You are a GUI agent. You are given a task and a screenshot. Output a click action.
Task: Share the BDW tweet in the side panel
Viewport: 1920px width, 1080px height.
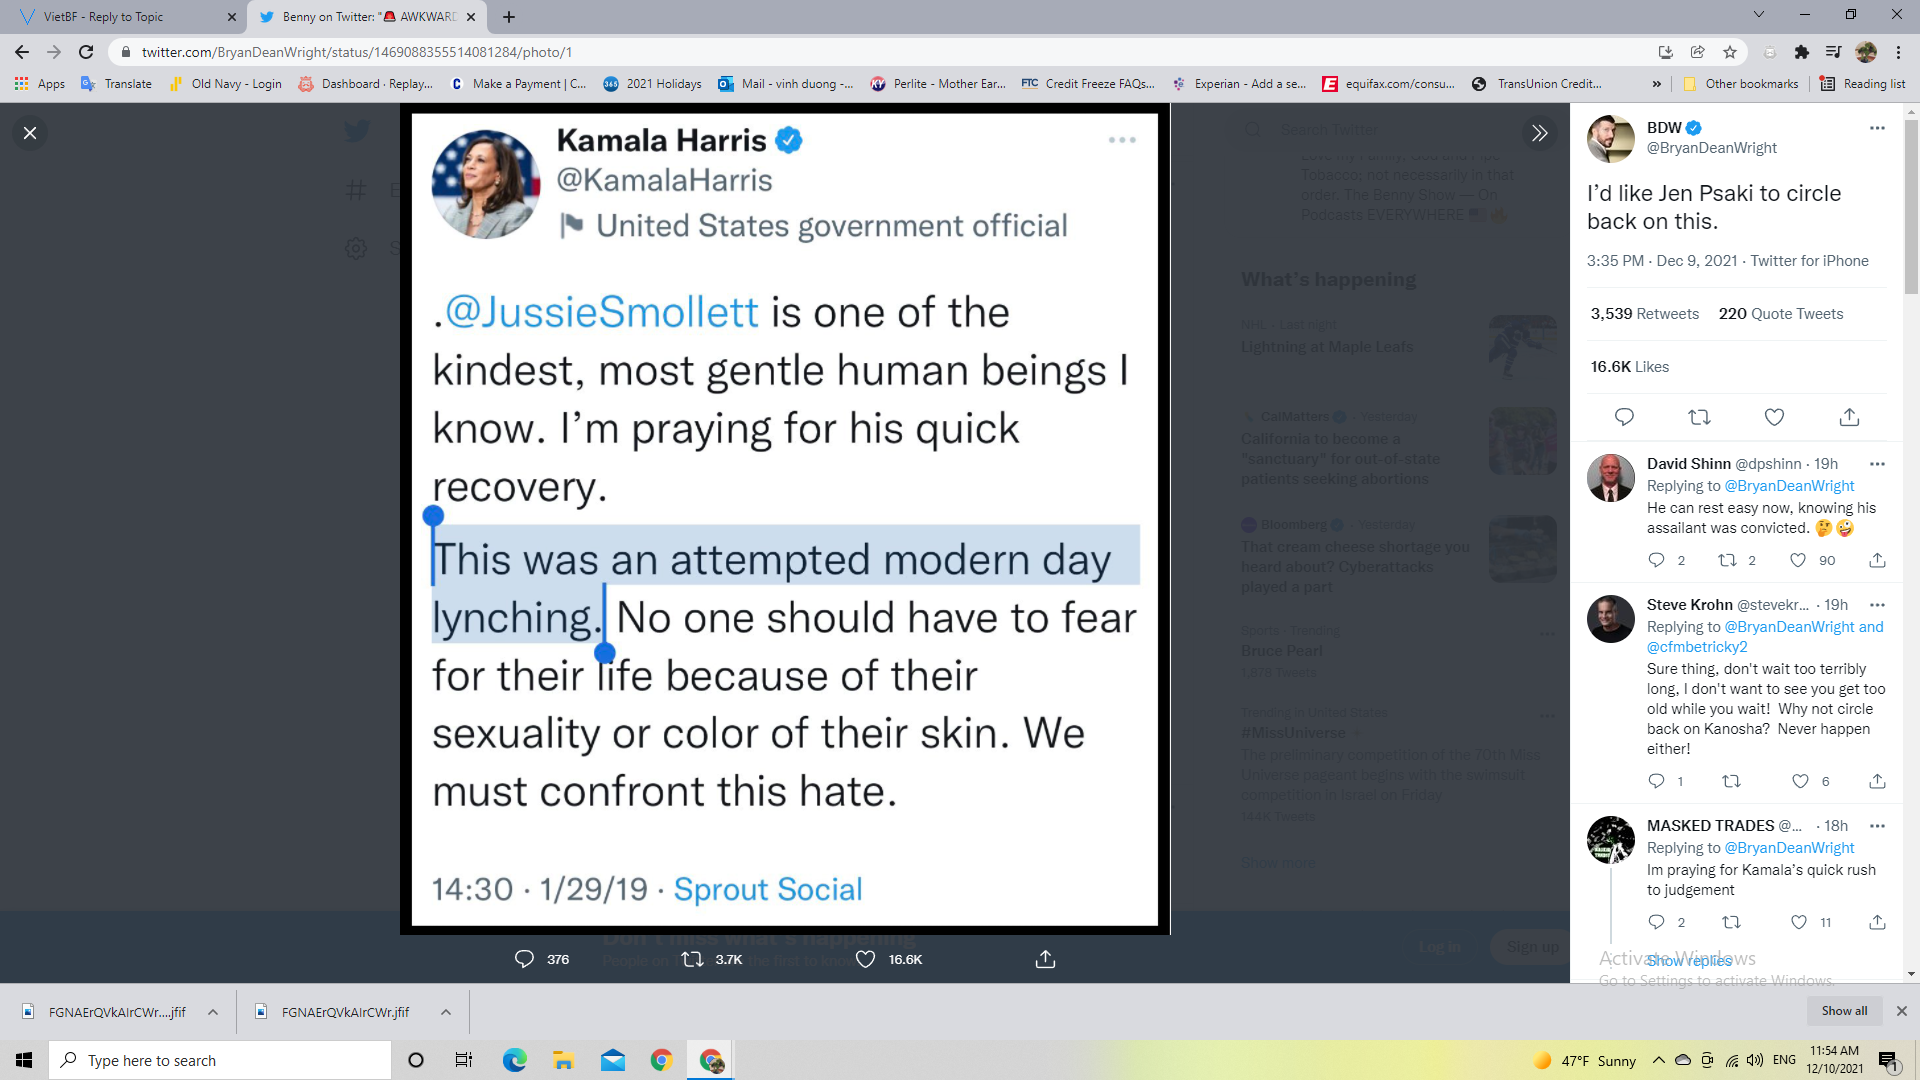pyautogui.click(x=1849, y=417)
